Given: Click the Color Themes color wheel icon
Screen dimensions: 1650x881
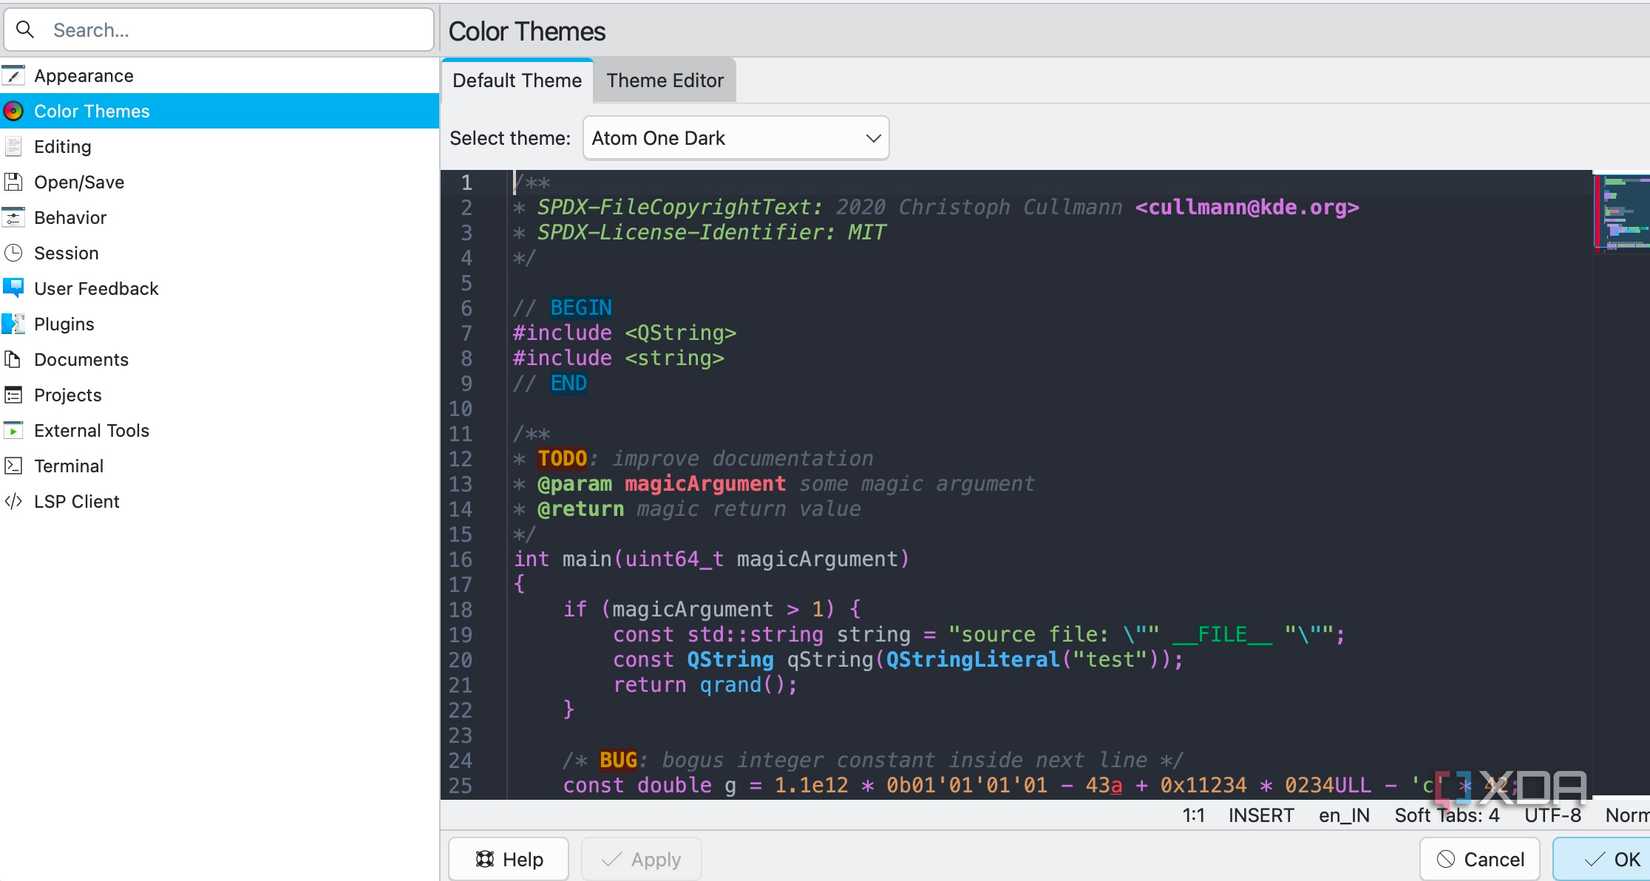Looking at the screenshot, I should click(x=13, y=111).
